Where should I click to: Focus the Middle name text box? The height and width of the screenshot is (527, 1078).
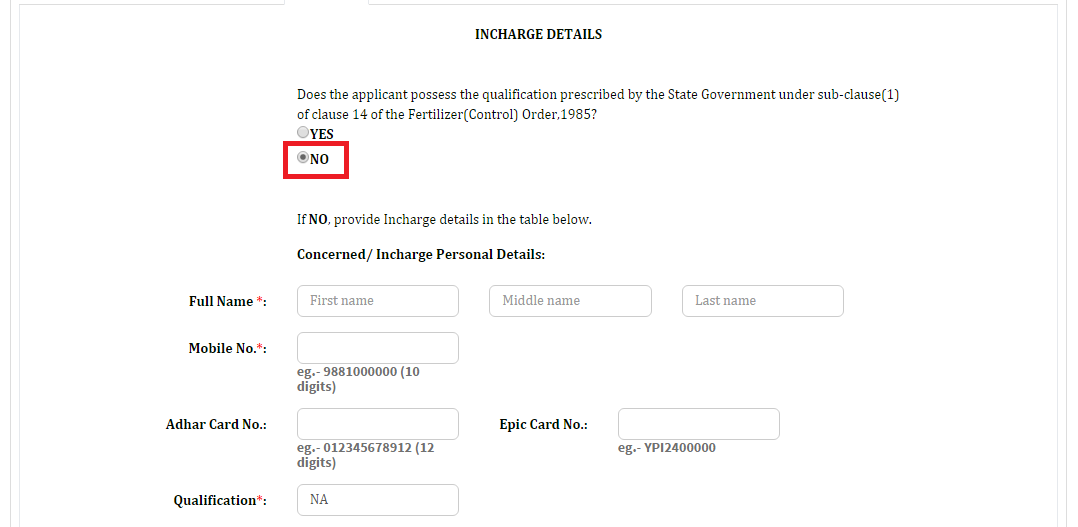570,301
